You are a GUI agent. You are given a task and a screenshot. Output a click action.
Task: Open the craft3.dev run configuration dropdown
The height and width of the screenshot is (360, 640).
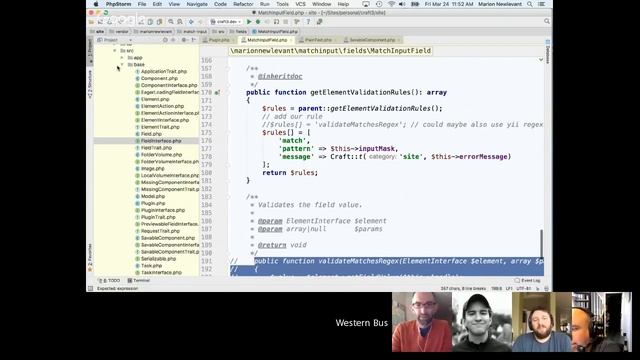pos(226,22)
